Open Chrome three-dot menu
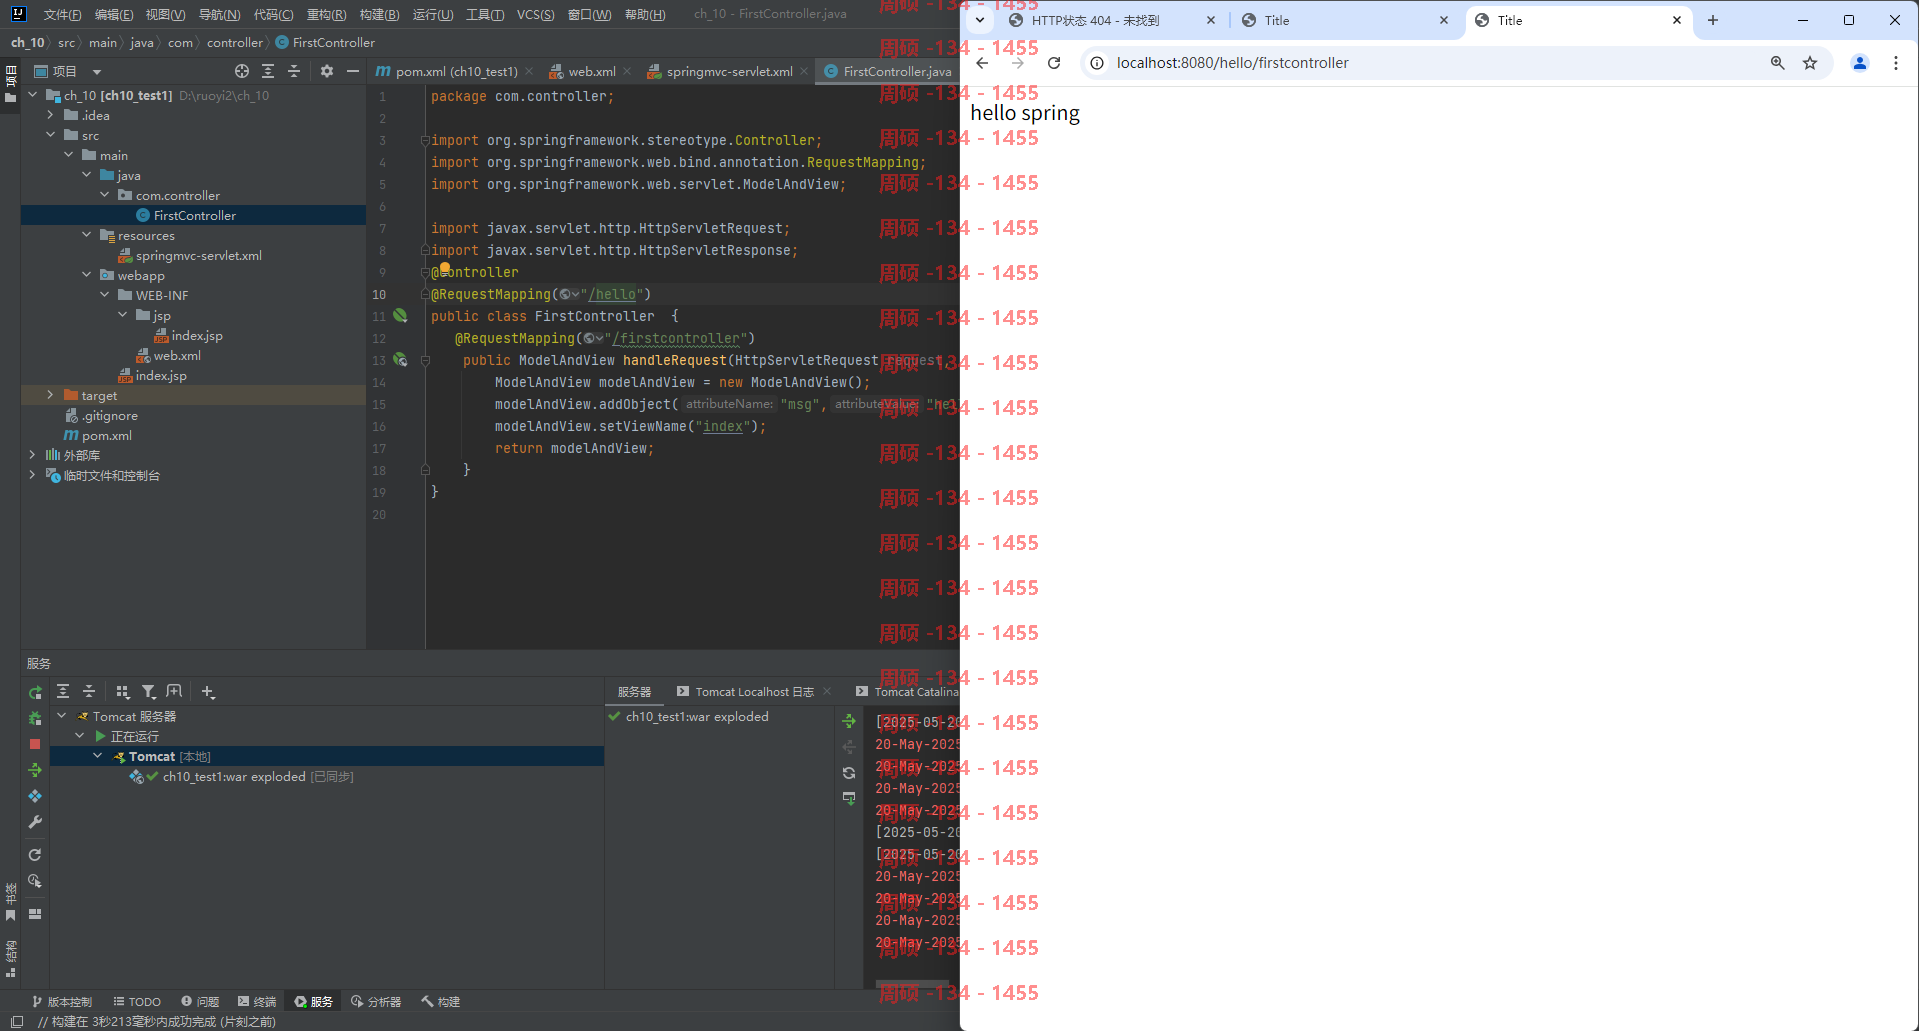 1896,63
